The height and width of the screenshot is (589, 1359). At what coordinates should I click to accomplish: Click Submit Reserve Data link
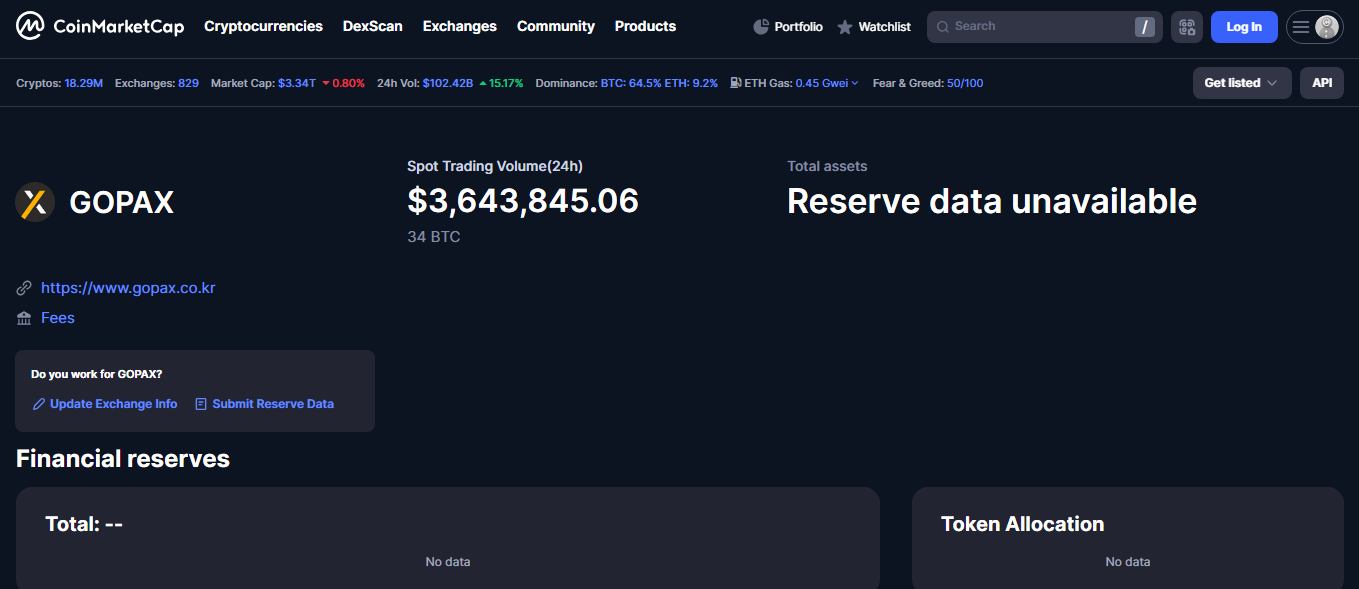click(273, 404)
